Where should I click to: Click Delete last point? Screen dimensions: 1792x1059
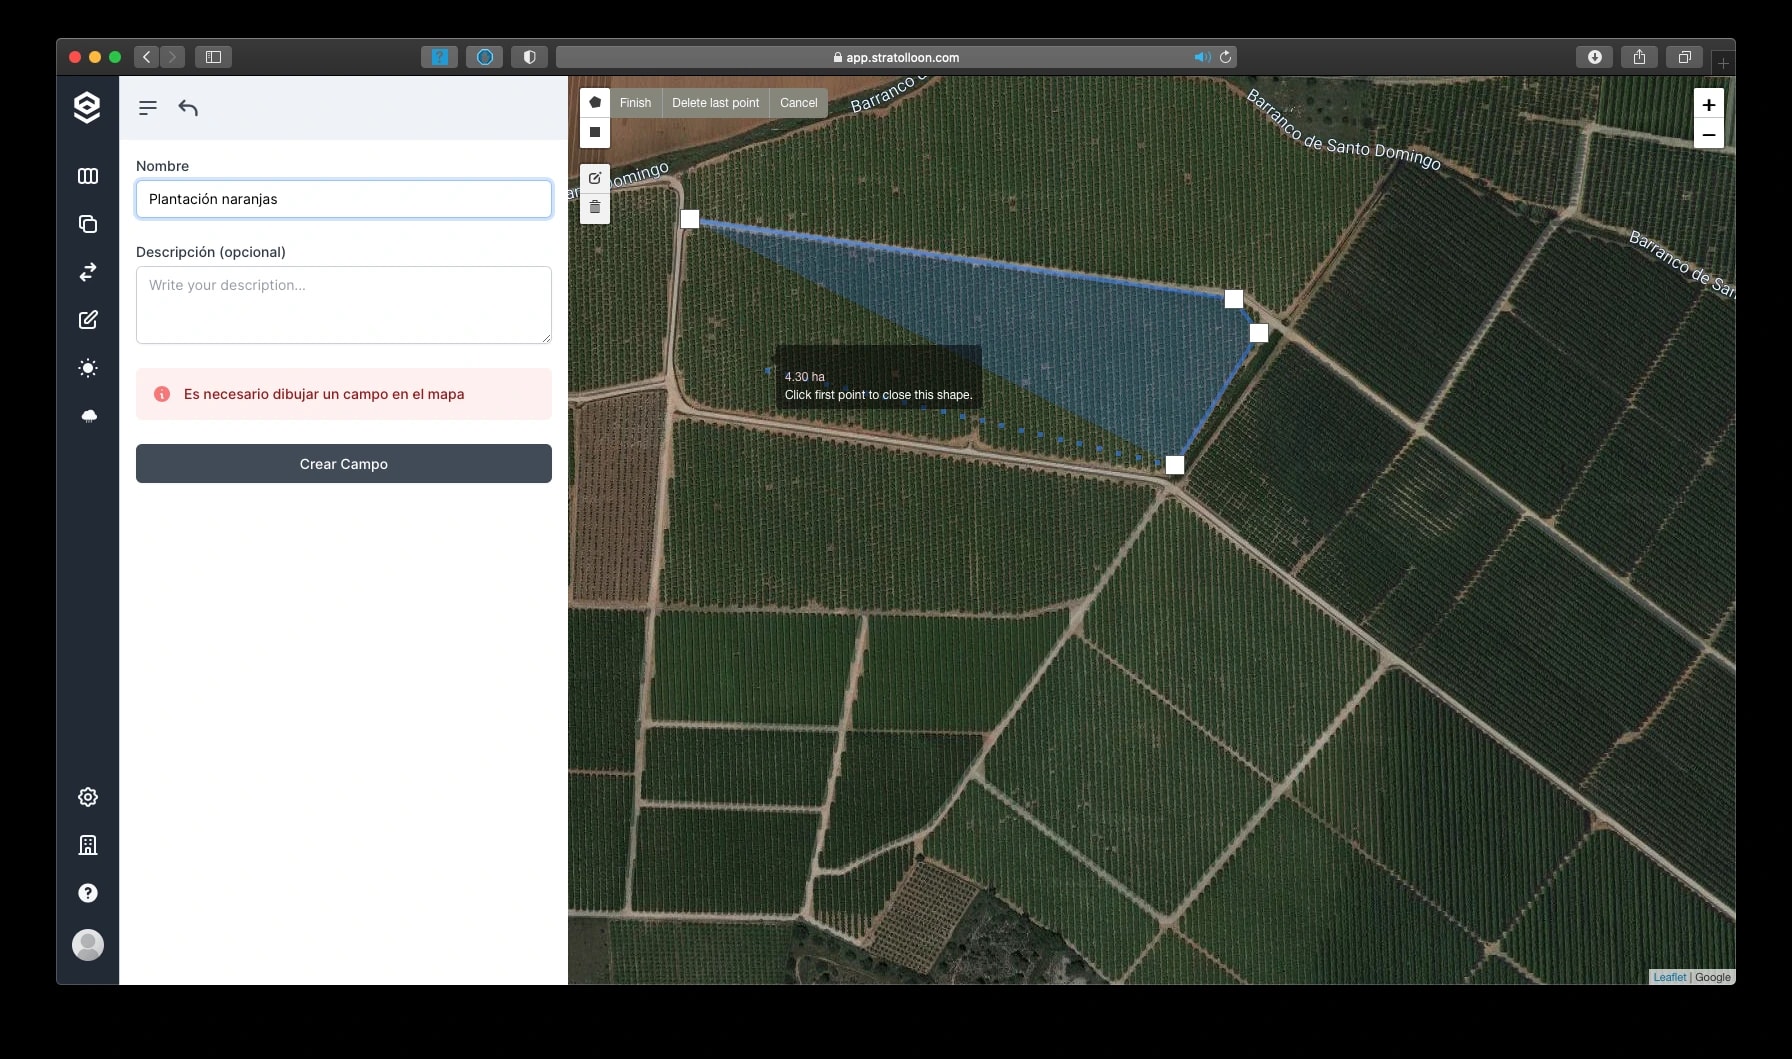pos(715,103)
